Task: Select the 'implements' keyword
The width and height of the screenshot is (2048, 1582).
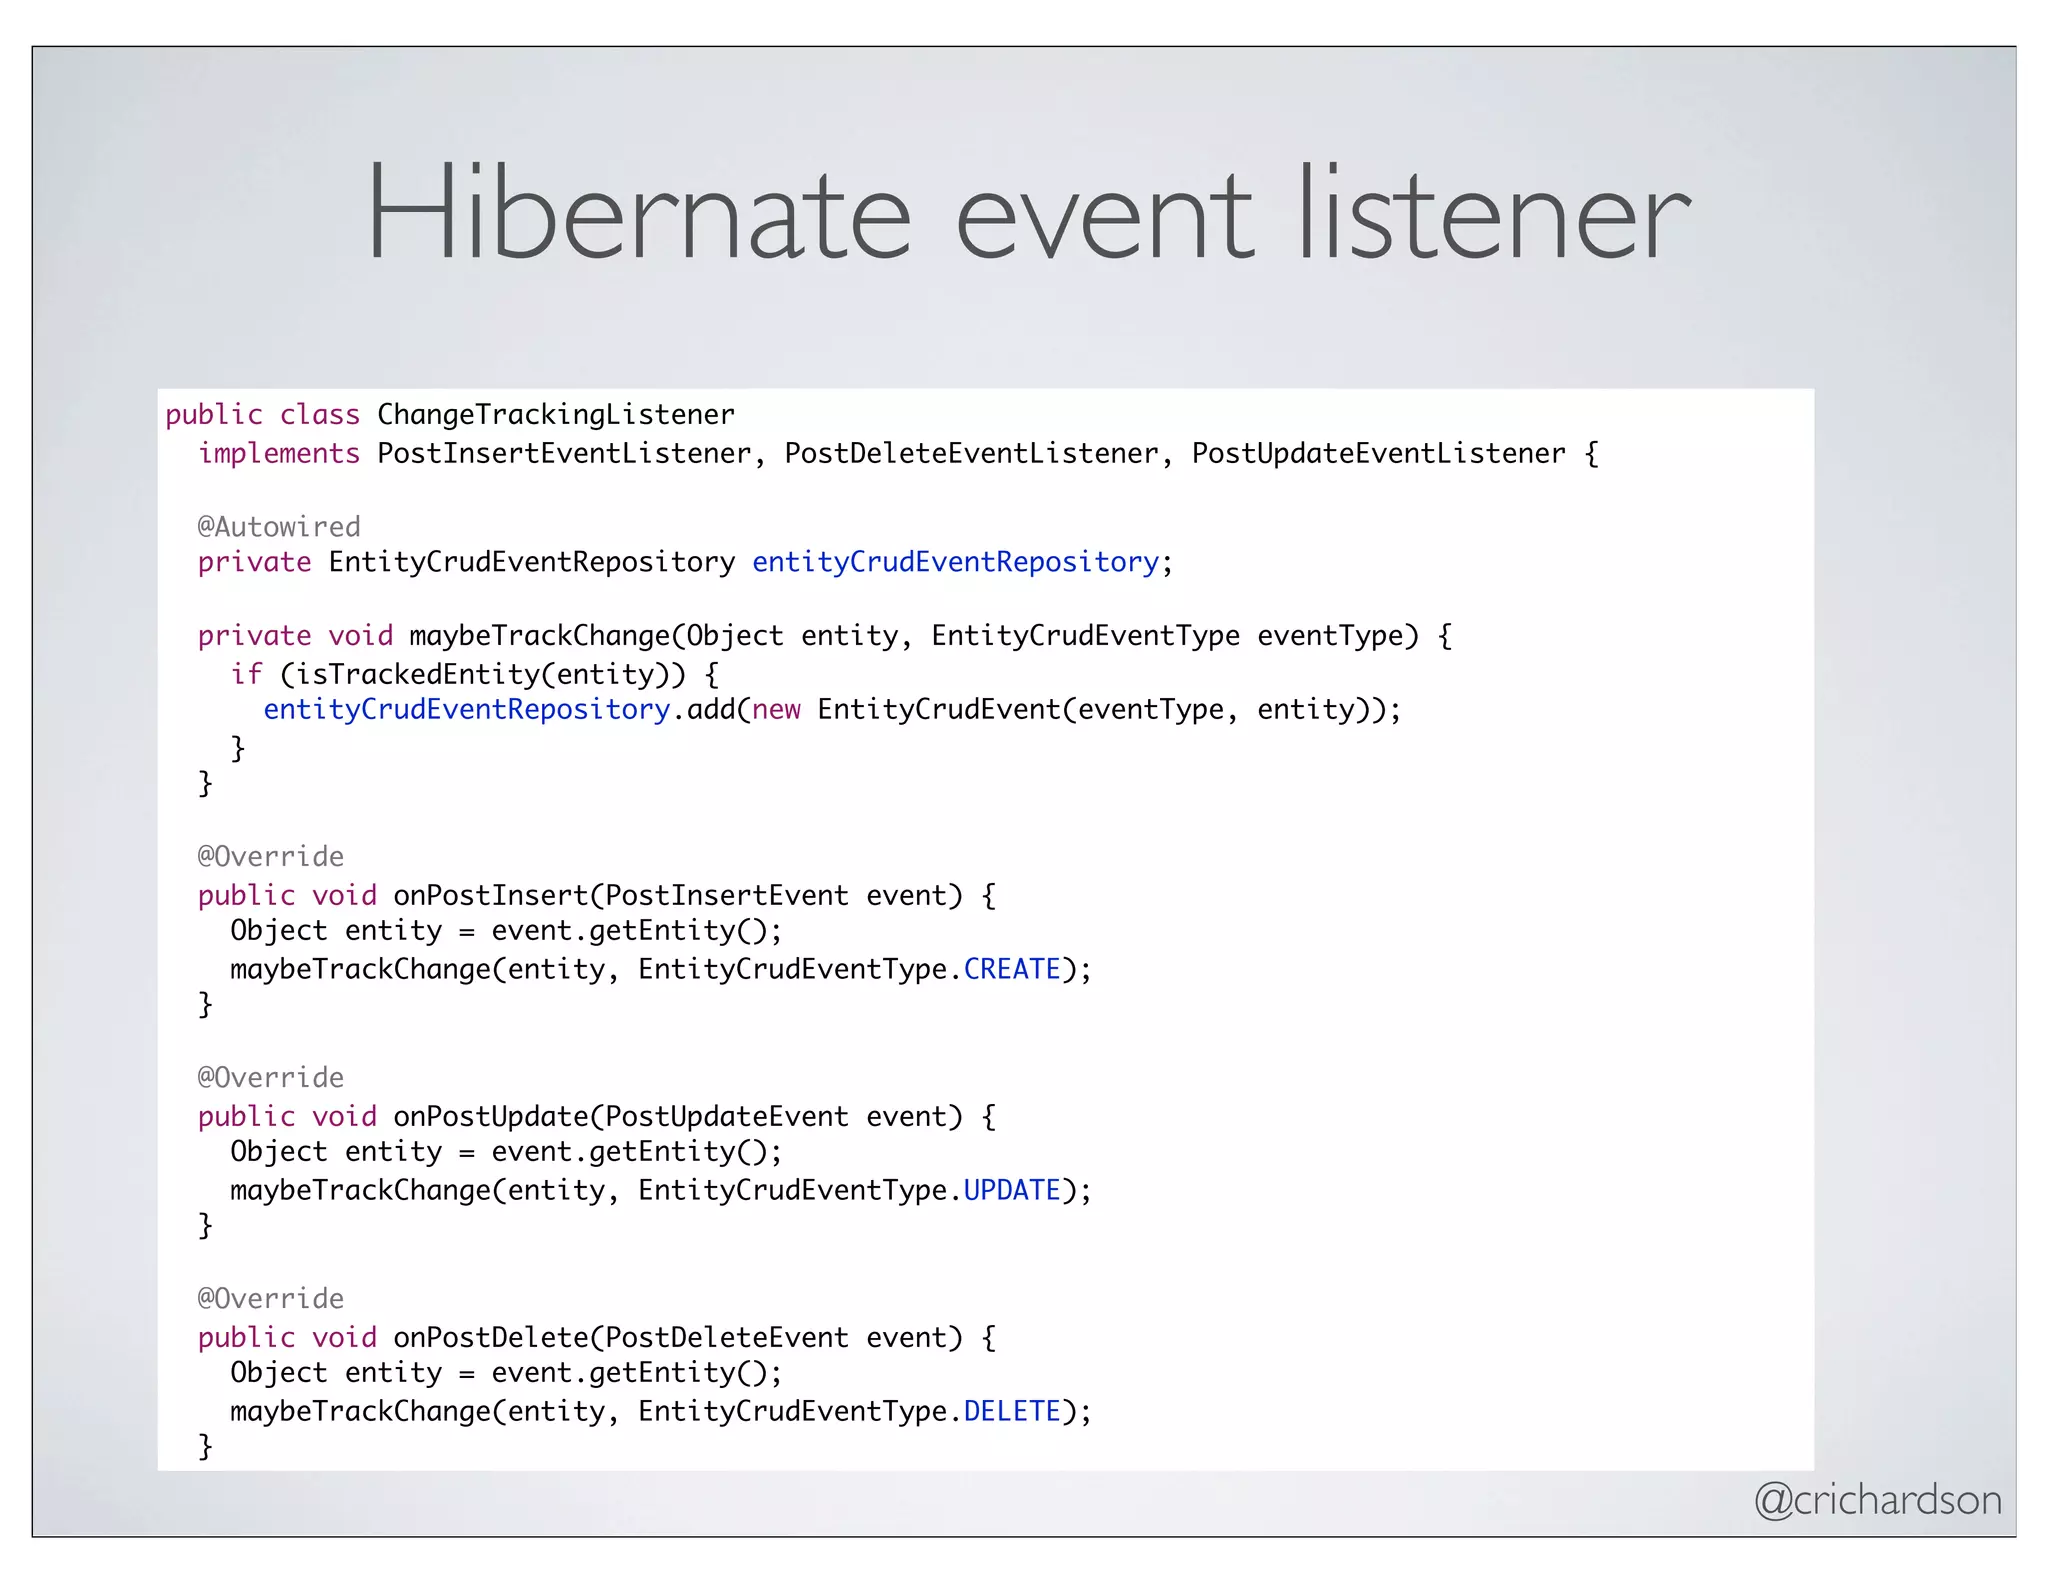Action: (279, 453)
